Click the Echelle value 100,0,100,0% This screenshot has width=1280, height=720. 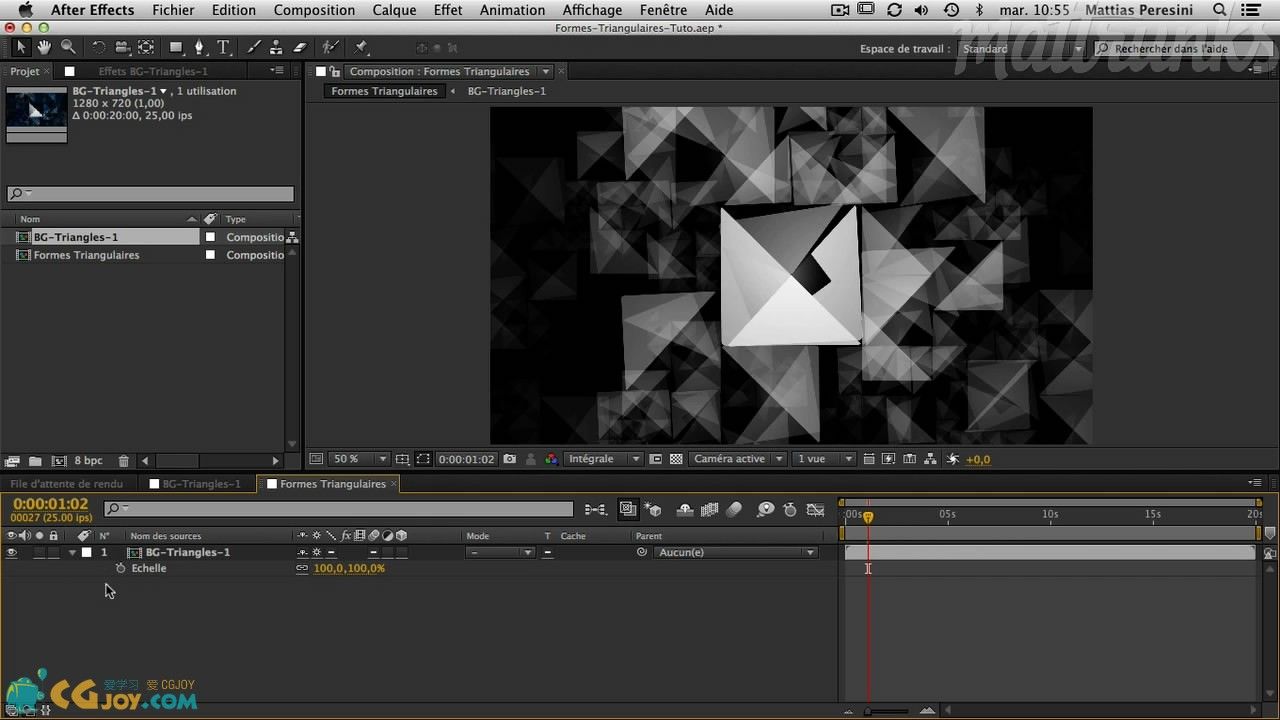(x=349, y=568)
